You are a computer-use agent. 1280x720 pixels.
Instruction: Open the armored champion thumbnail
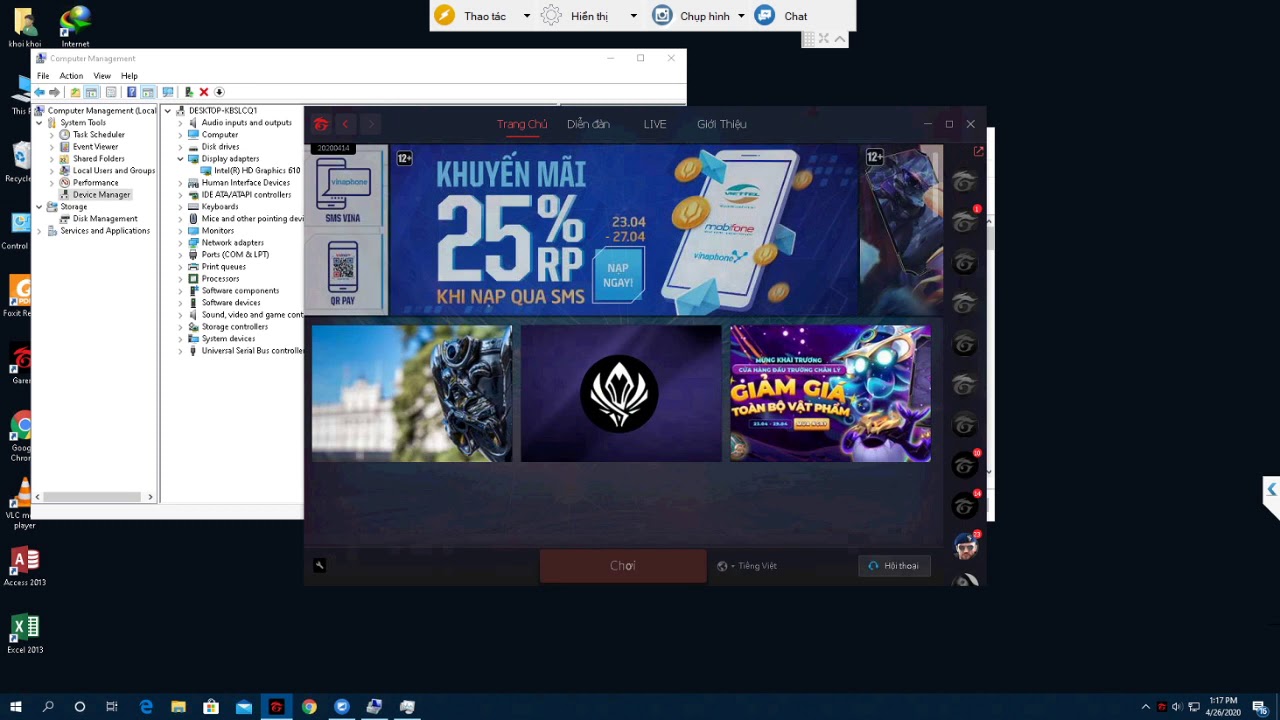tap(412, 393)
